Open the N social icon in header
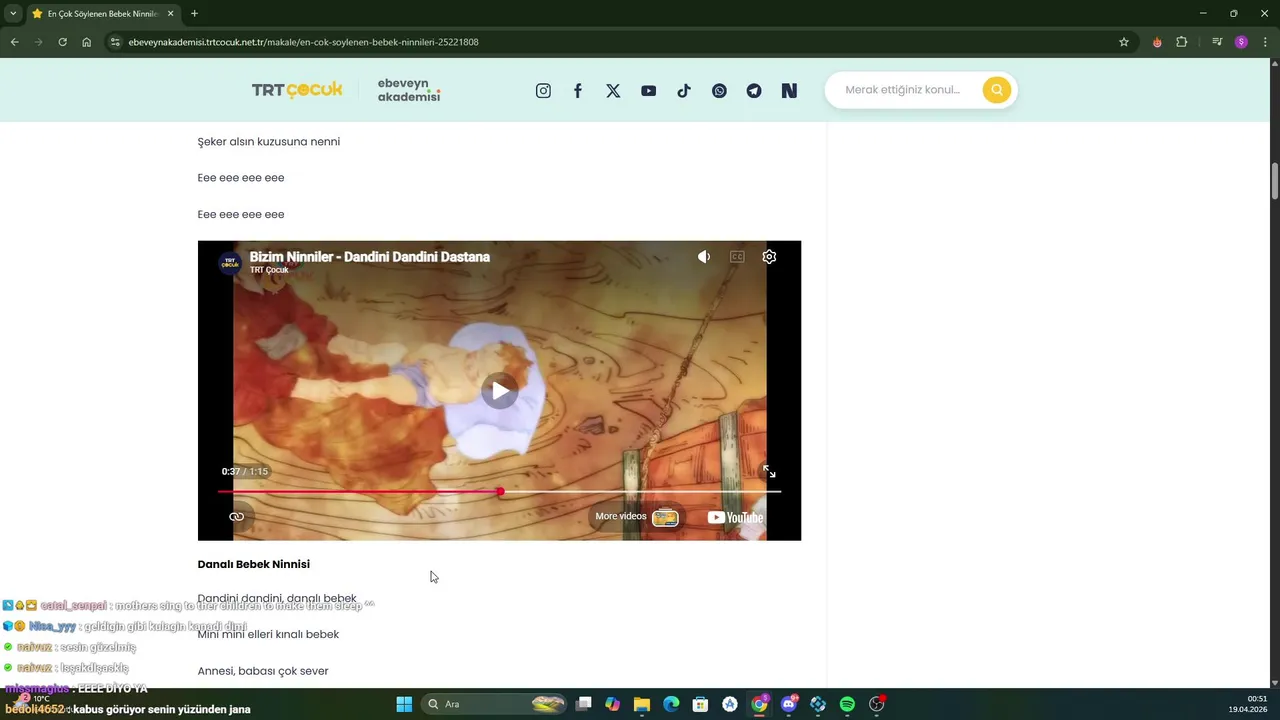The width and height of the screenshot is (1280, 720). click(x=789, y=90)
